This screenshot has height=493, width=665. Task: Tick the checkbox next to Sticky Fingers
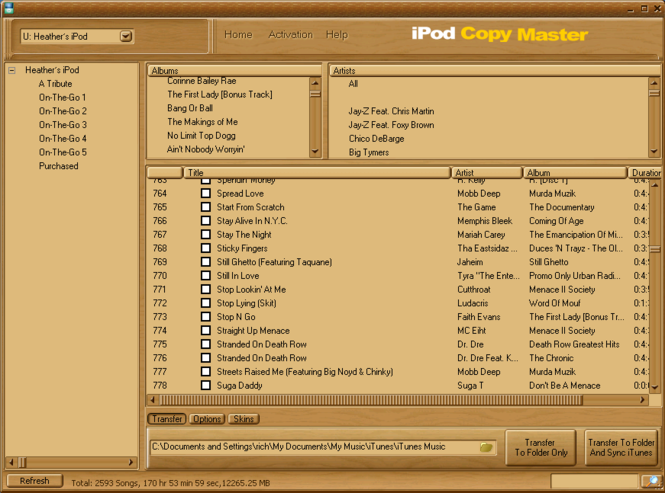click(206, 248)
